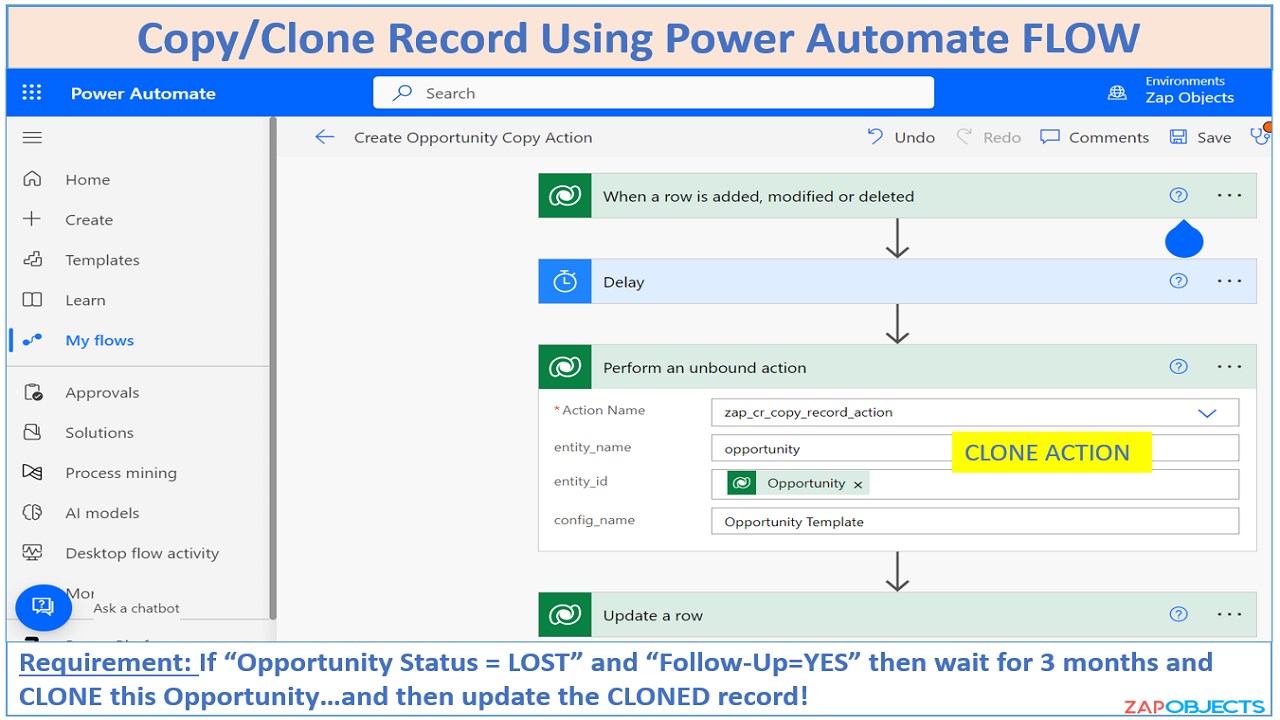Click the Search box

tap(654, 93)
